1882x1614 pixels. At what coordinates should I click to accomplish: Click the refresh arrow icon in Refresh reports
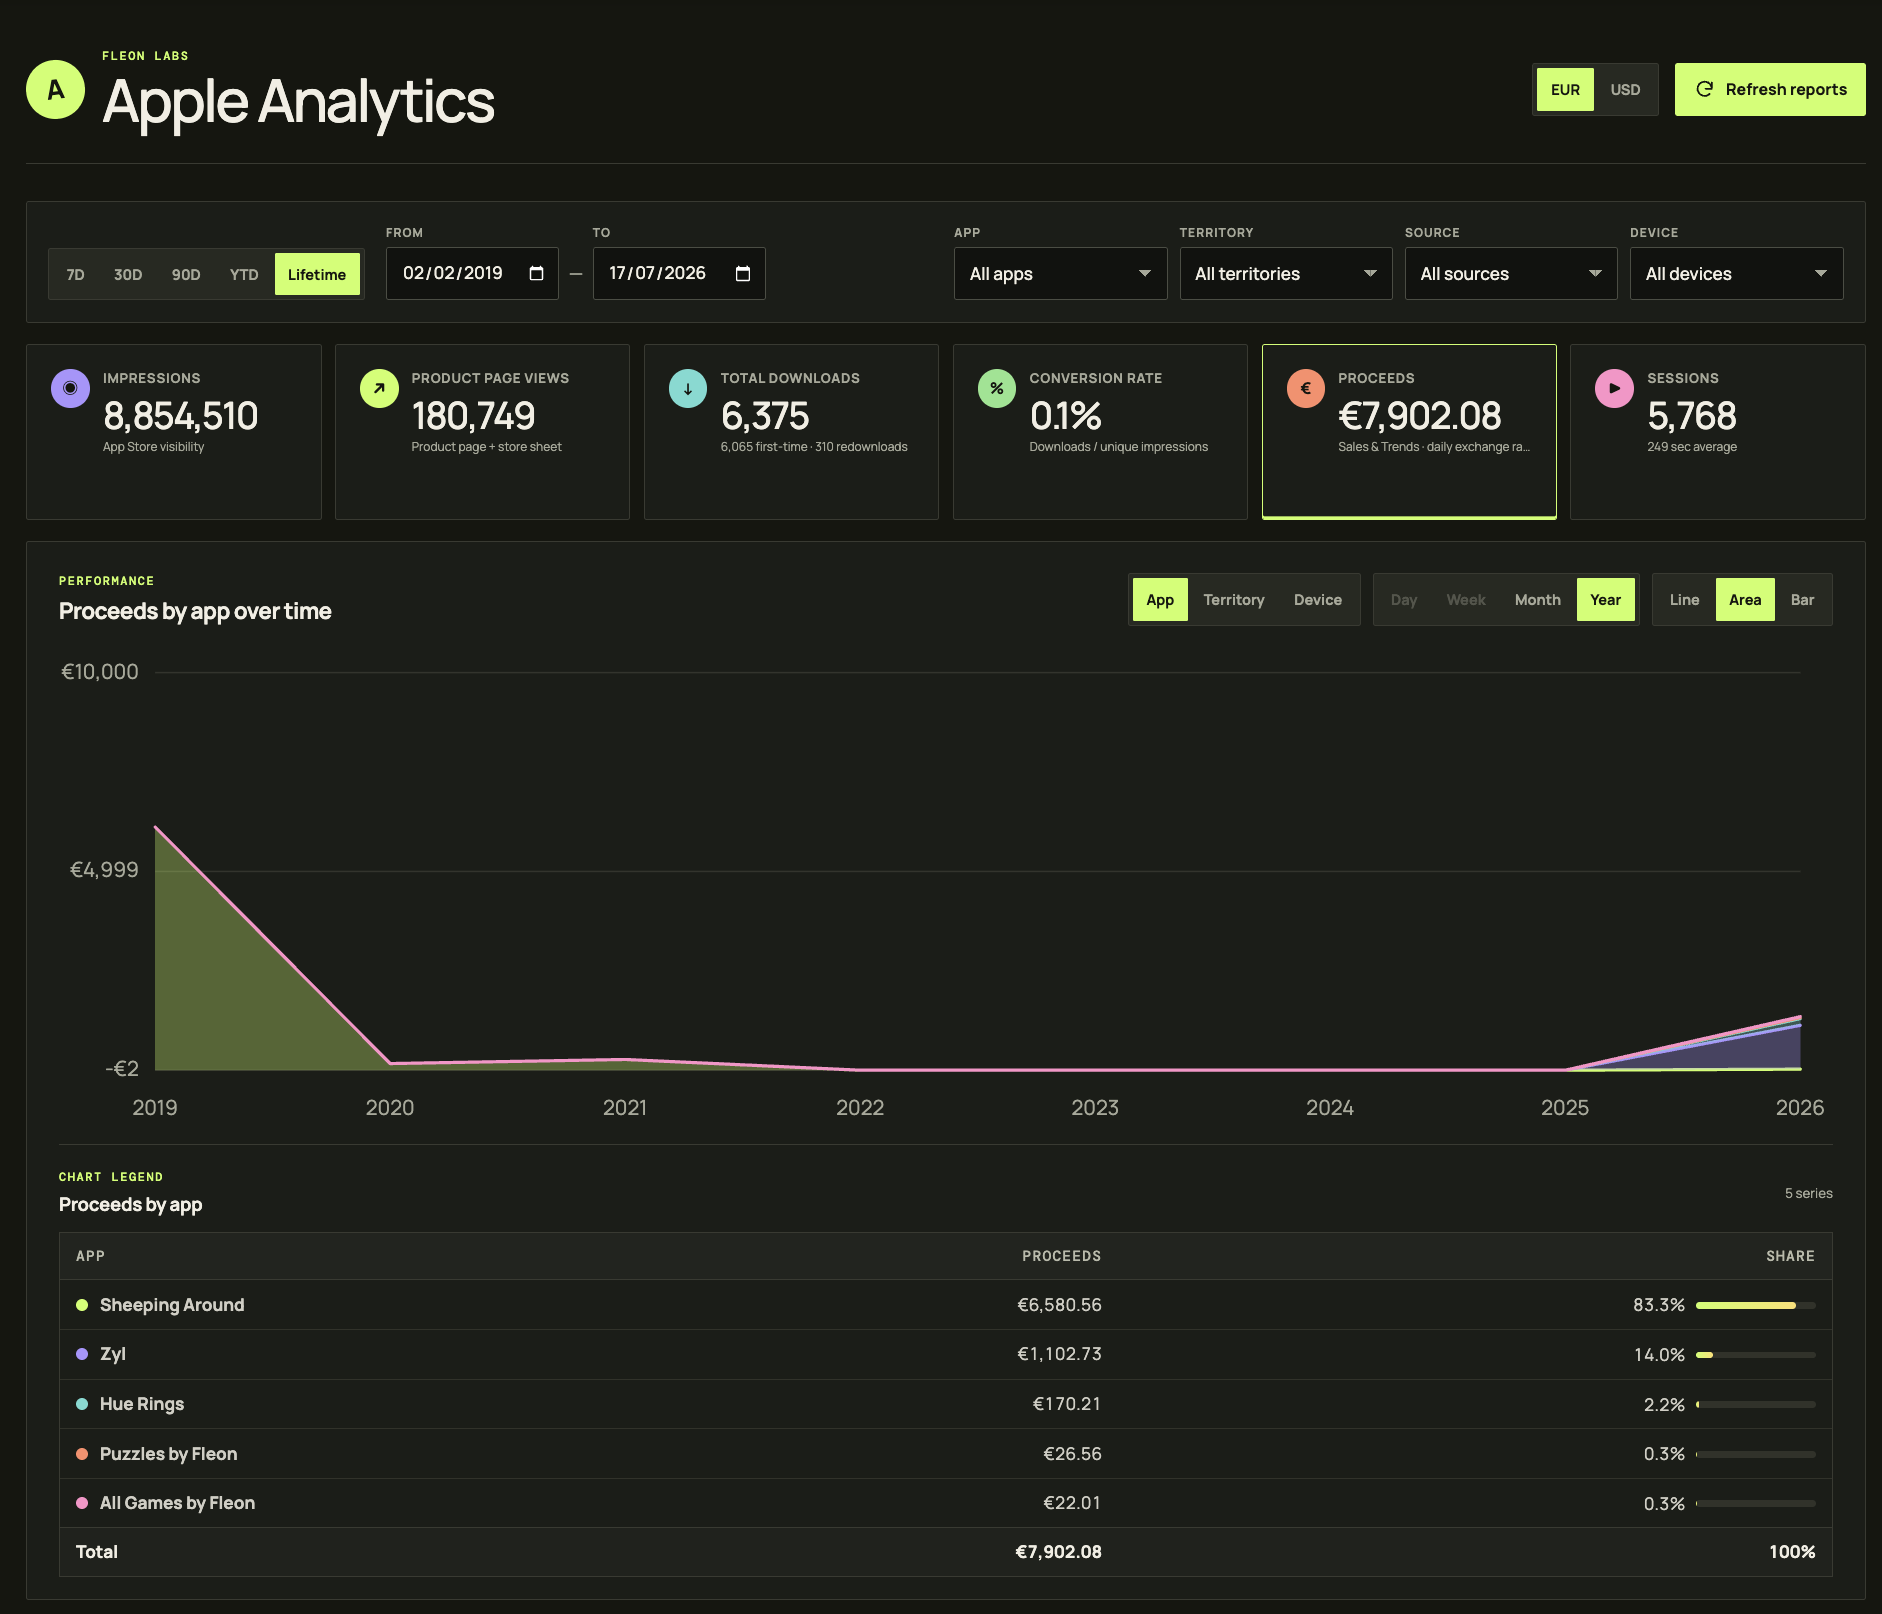point(1705,89)
